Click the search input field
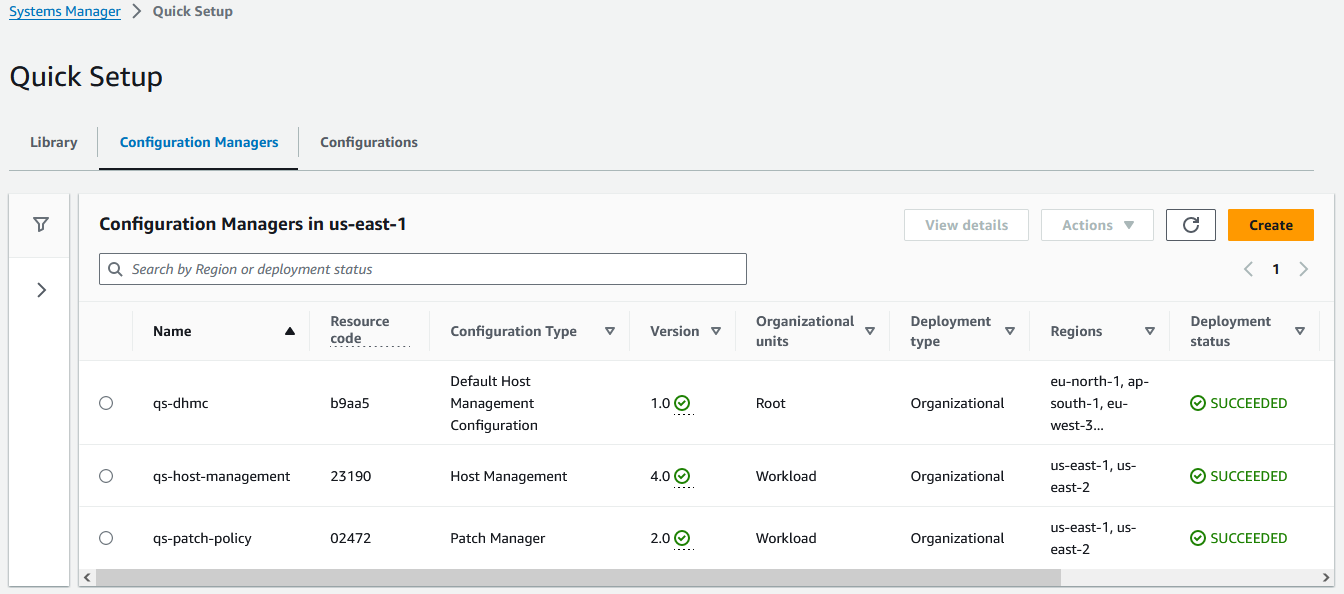The height and width of the screenshot is (594, 1344). click(422, 268)
